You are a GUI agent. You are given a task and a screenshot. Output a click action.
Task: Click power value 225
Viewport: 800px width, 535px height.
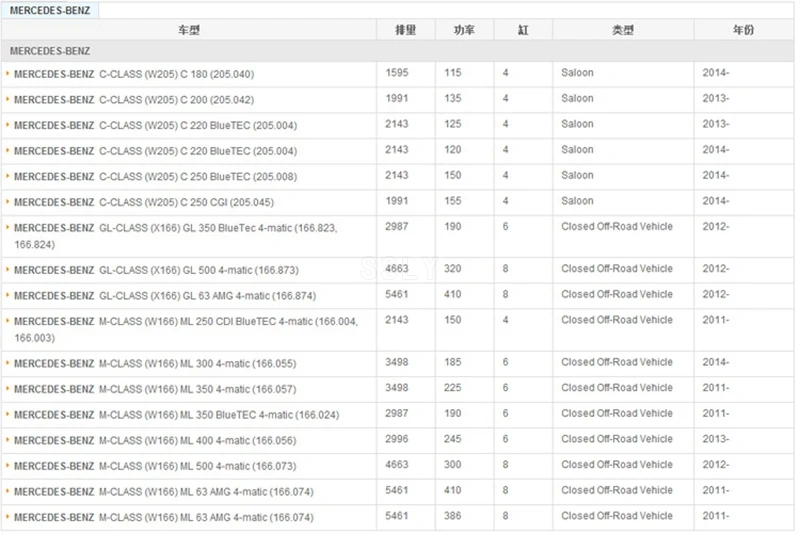(x=453, y=388)
